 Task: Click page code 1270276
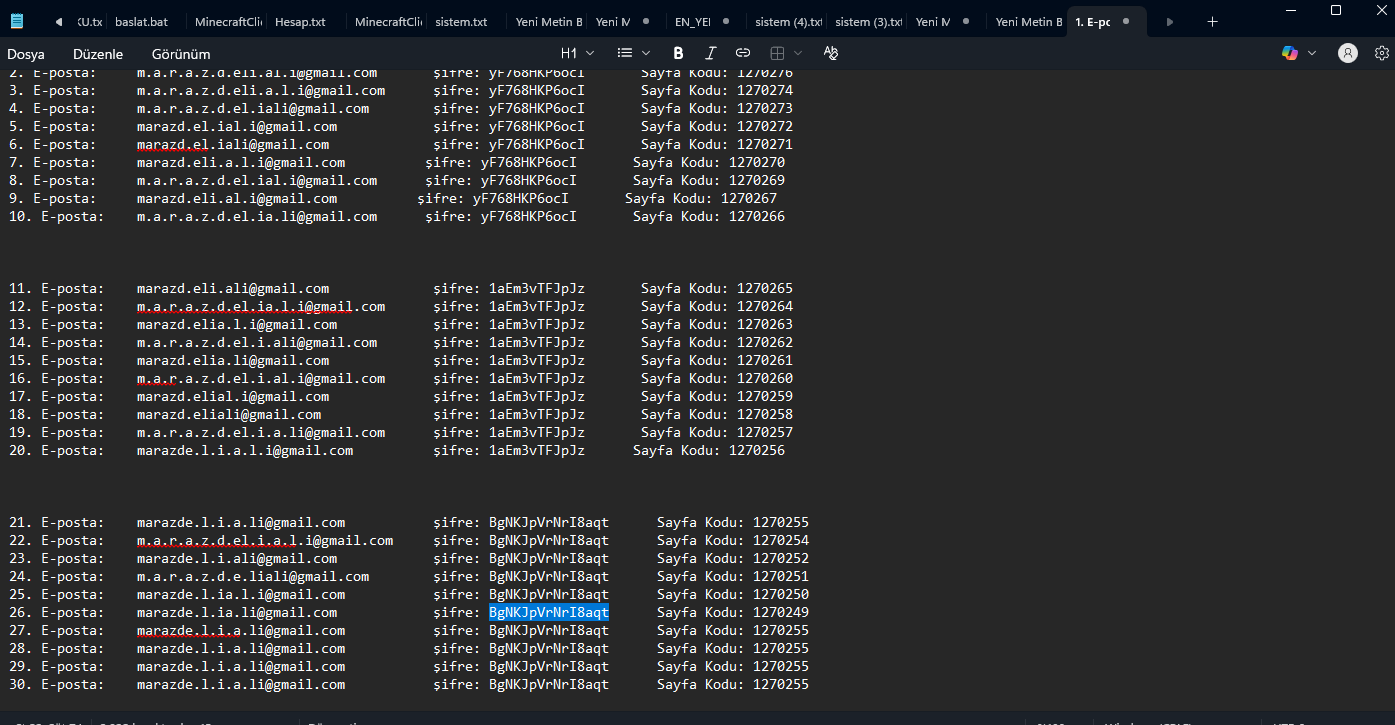[x=765, y=73]
